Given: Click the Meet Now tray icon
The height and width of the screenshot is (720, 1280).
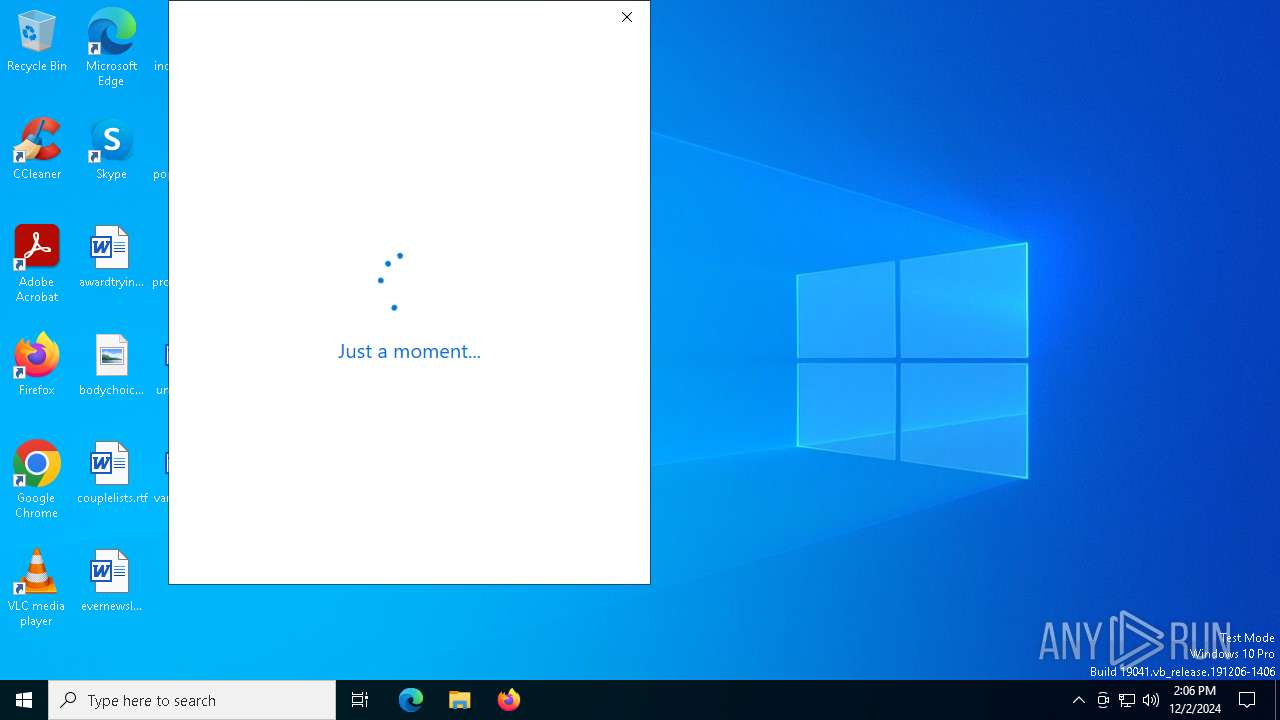Looking at the screenshot, I should (1103, 700).
